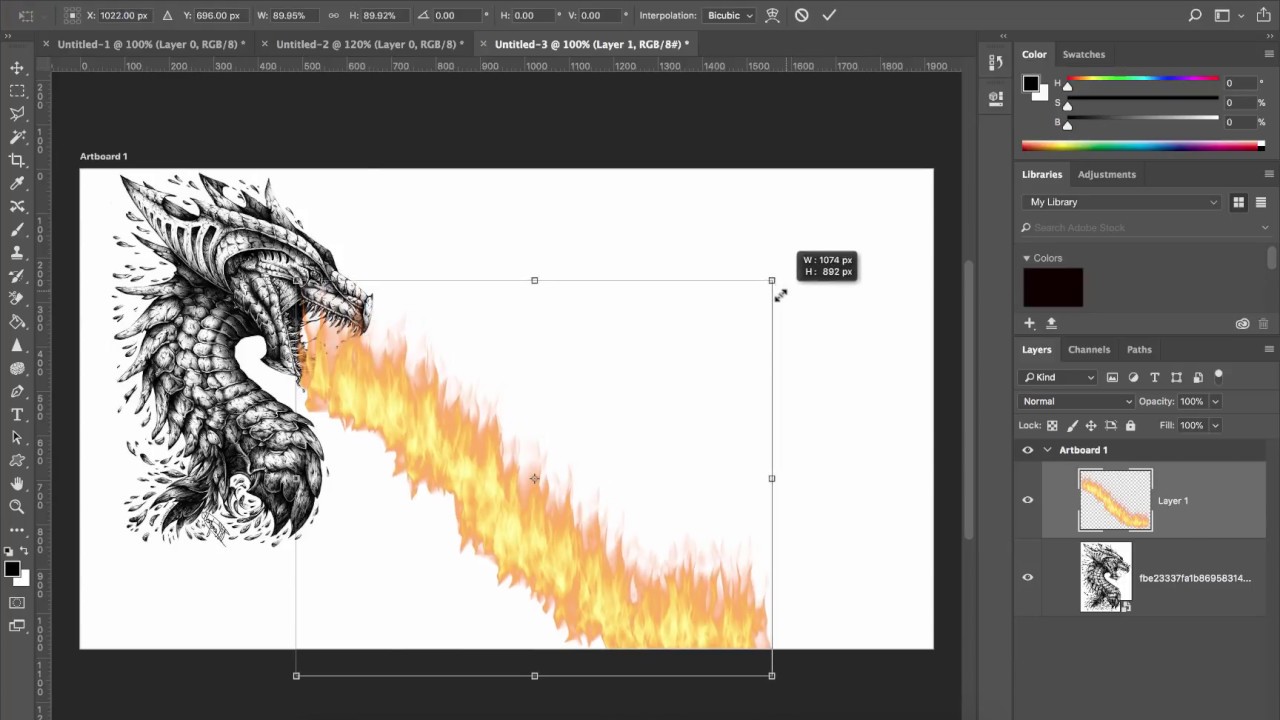This screenshot has width=1280, height=720.
Task: Open the search icon in options bar
Action: [1195, 15]
